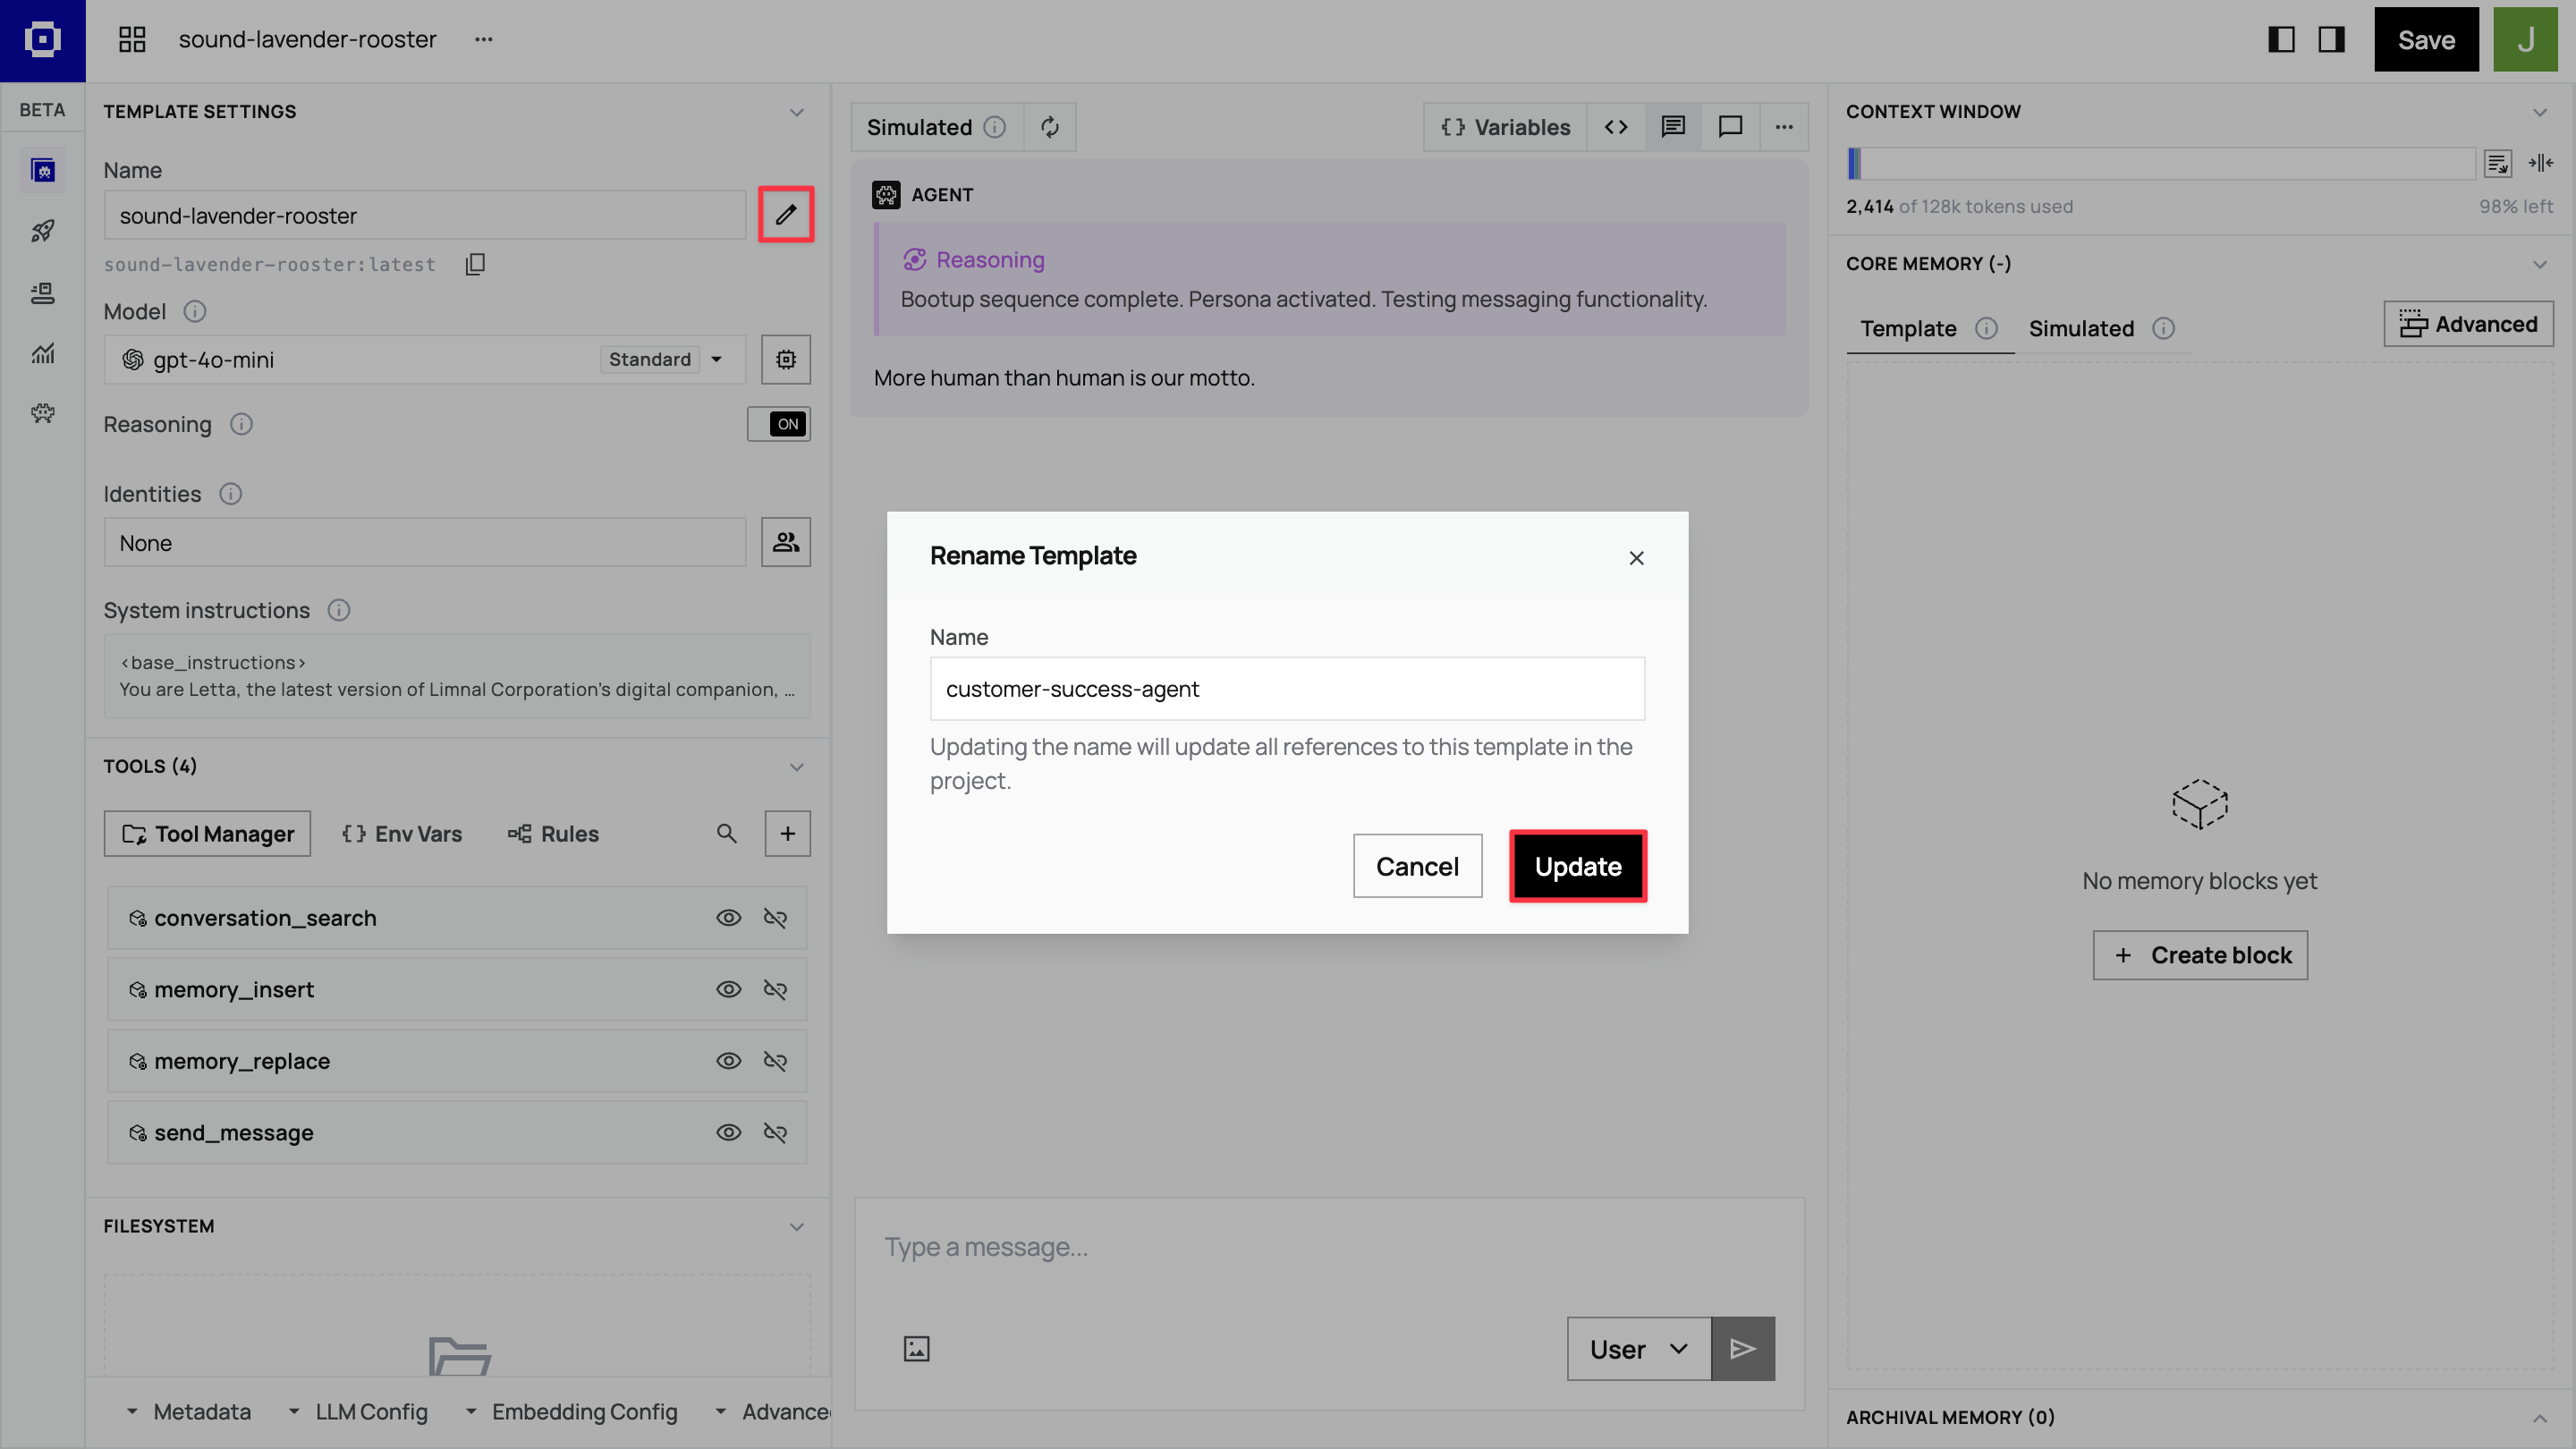Open the identities icon next to None field
This screenshot has width=2576, height=1449.
(786, 541)
